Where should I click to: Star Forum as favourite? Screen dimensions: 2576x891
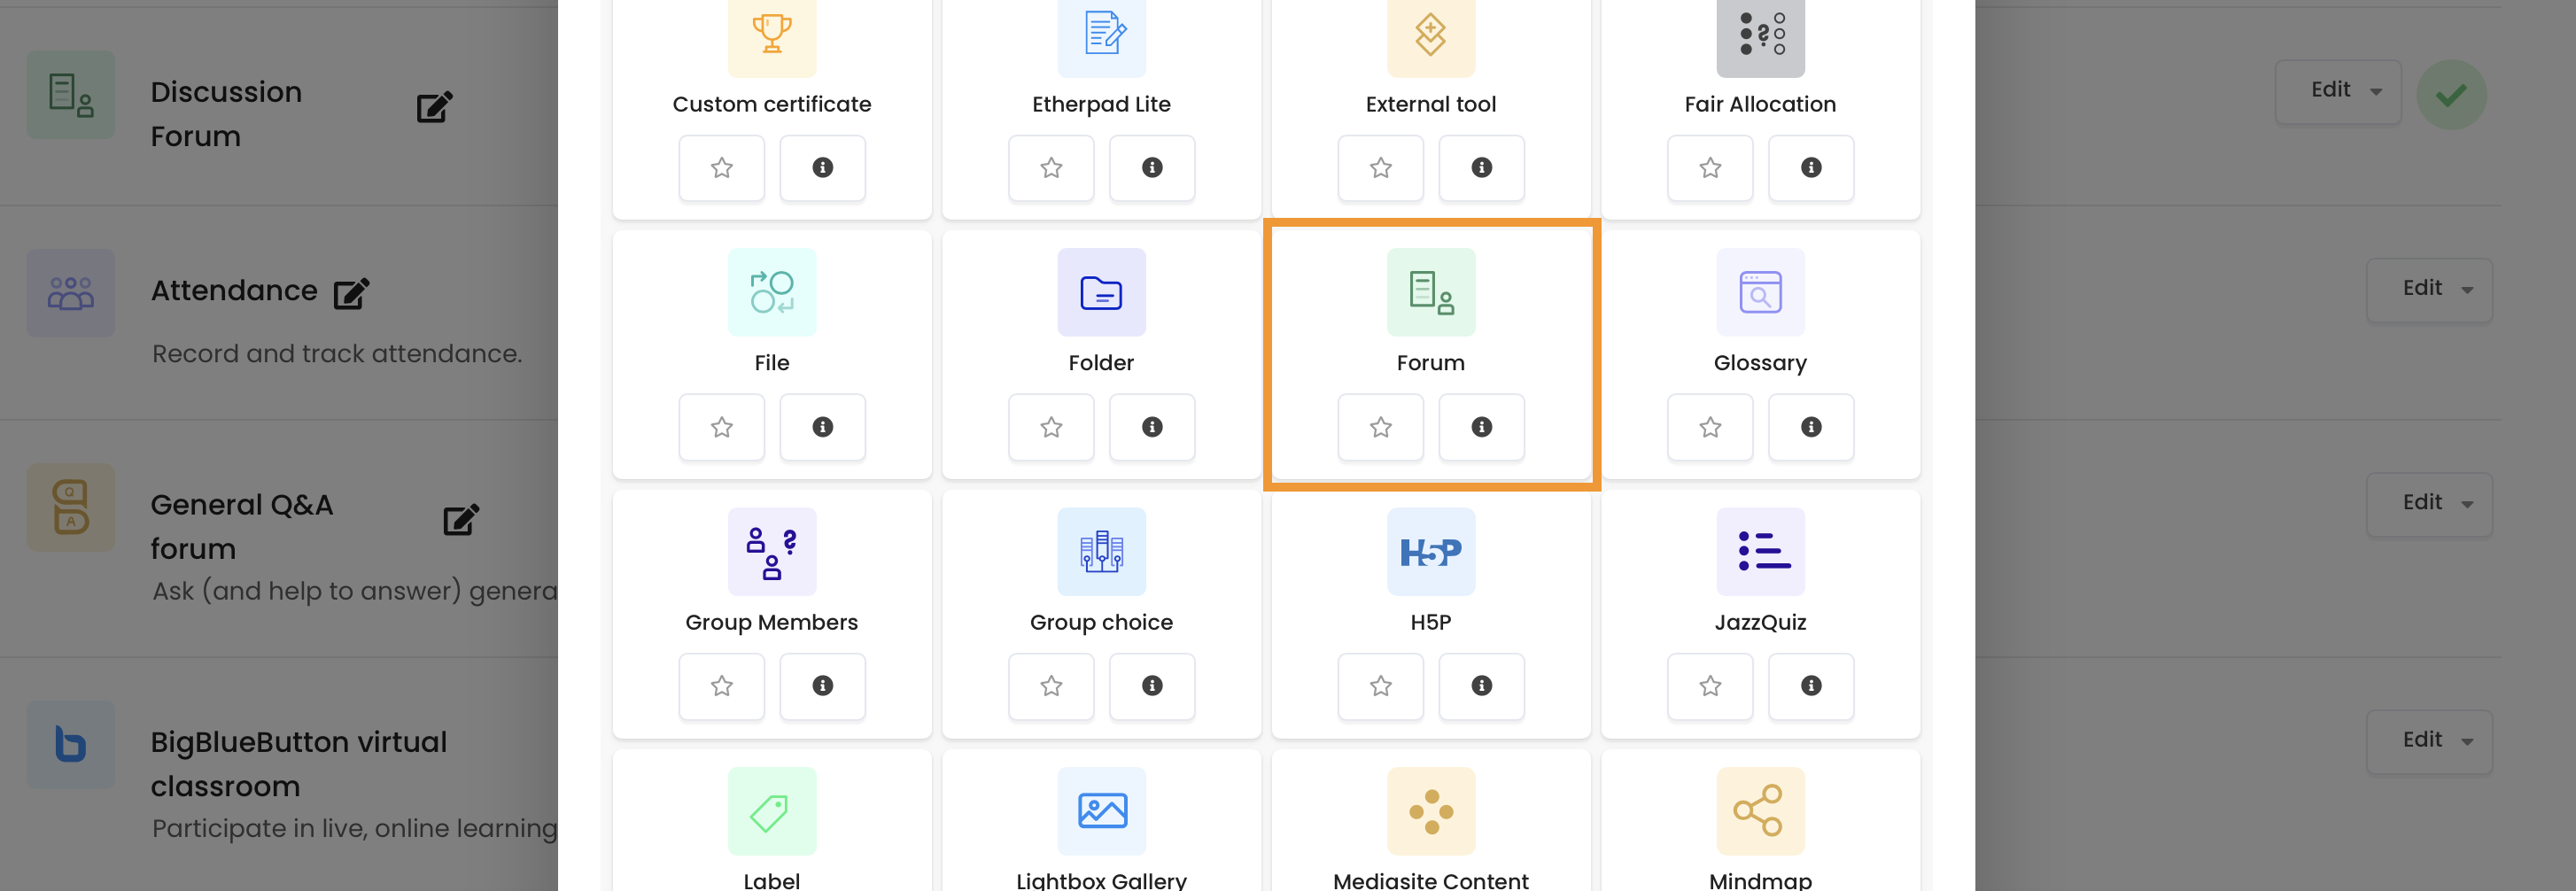tap(1380, 427)
